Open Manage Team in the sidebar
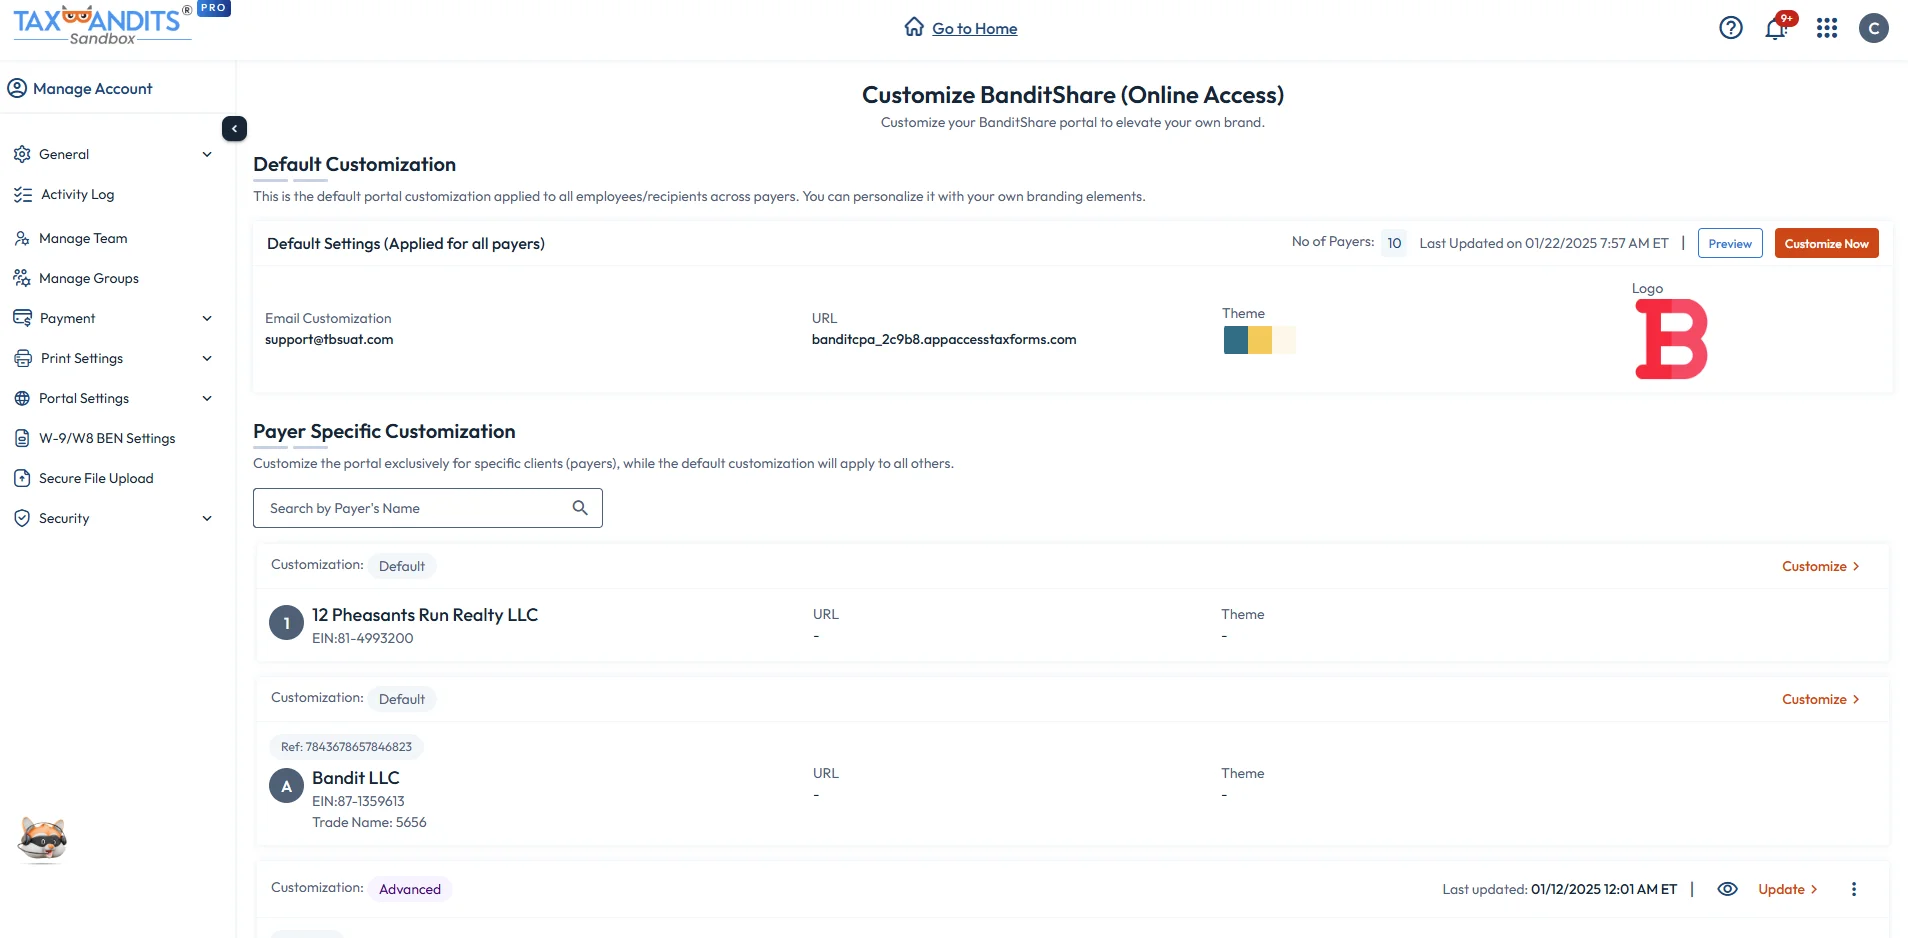 tap(83, 238)
